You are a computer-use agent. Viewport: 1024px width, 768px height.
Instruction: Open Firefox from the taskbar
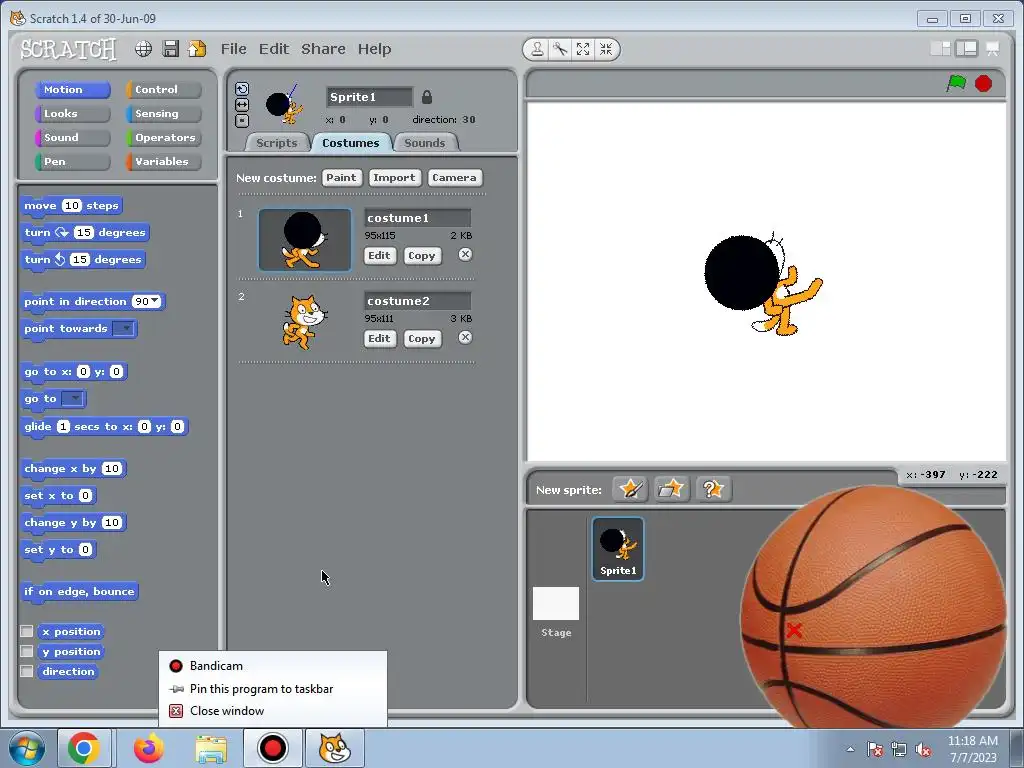149,748
